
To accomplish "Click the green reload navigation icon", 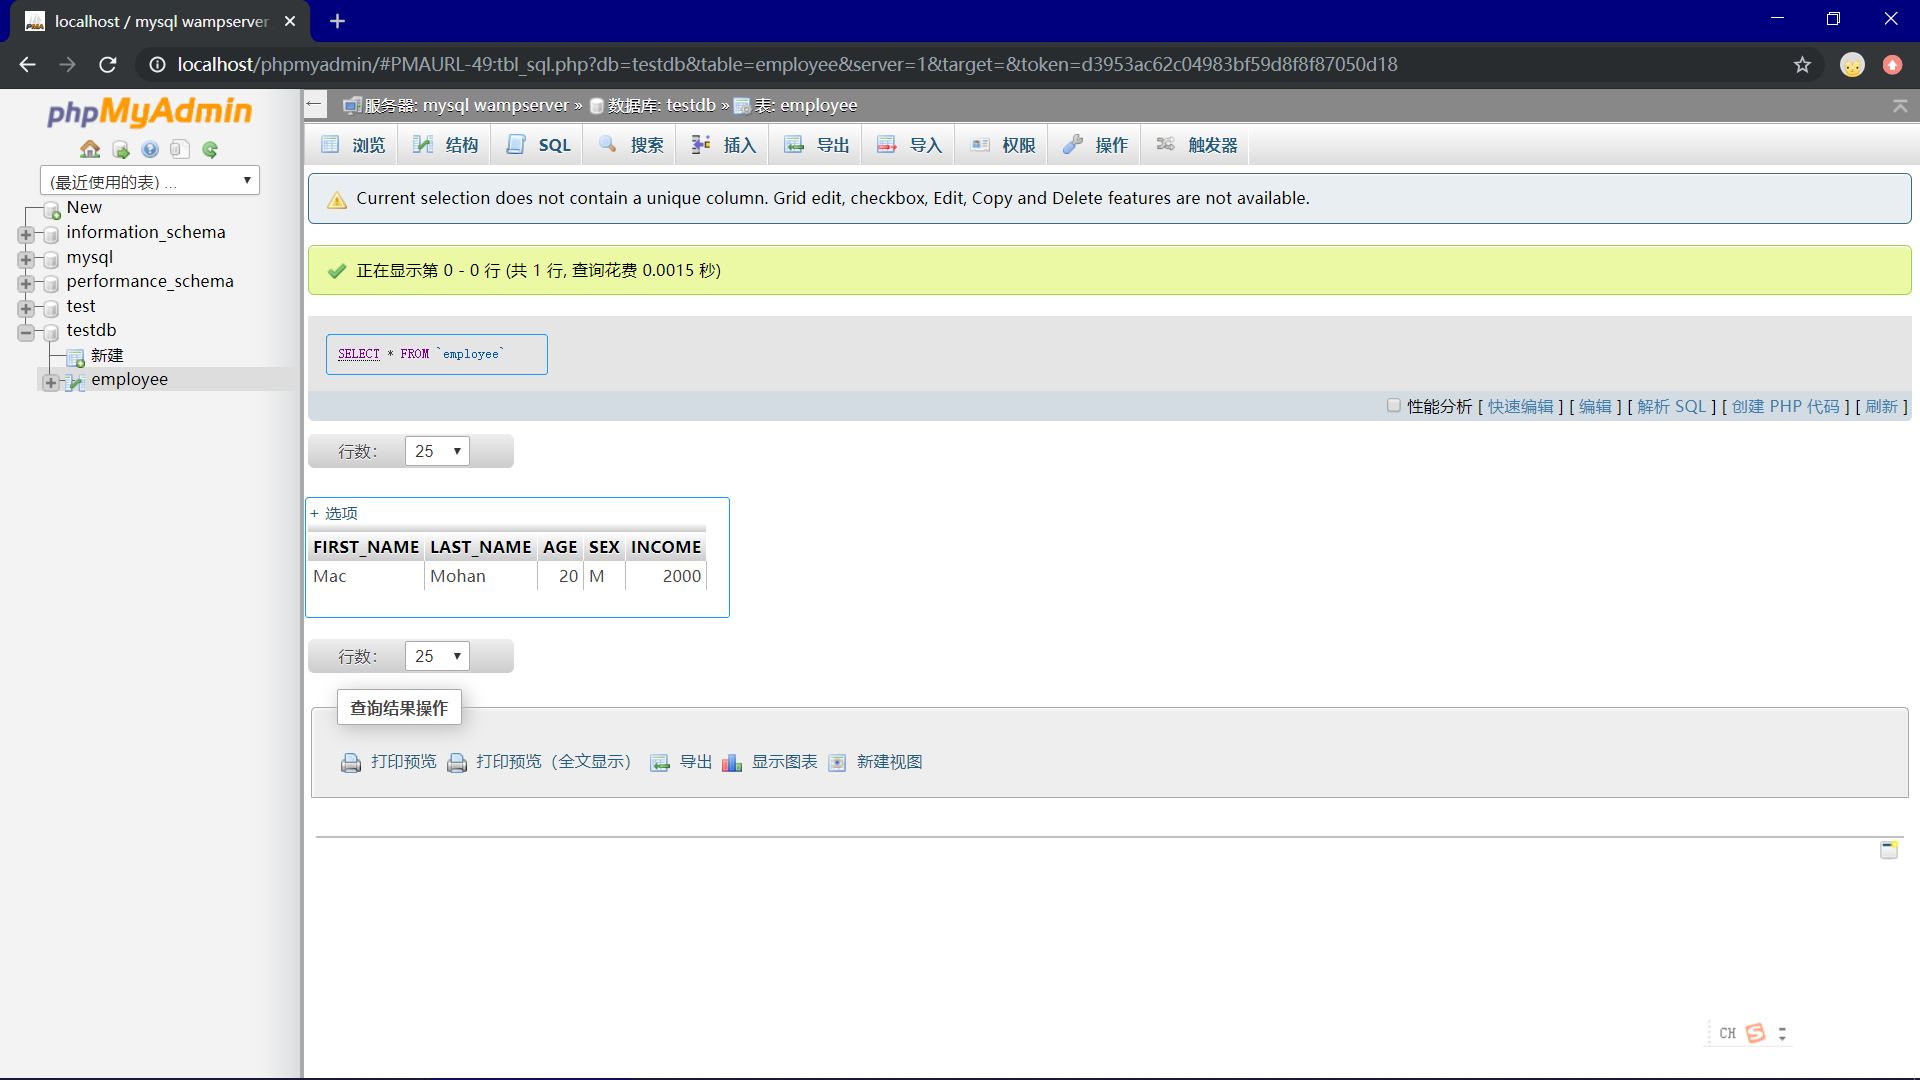I will [210, 150].
